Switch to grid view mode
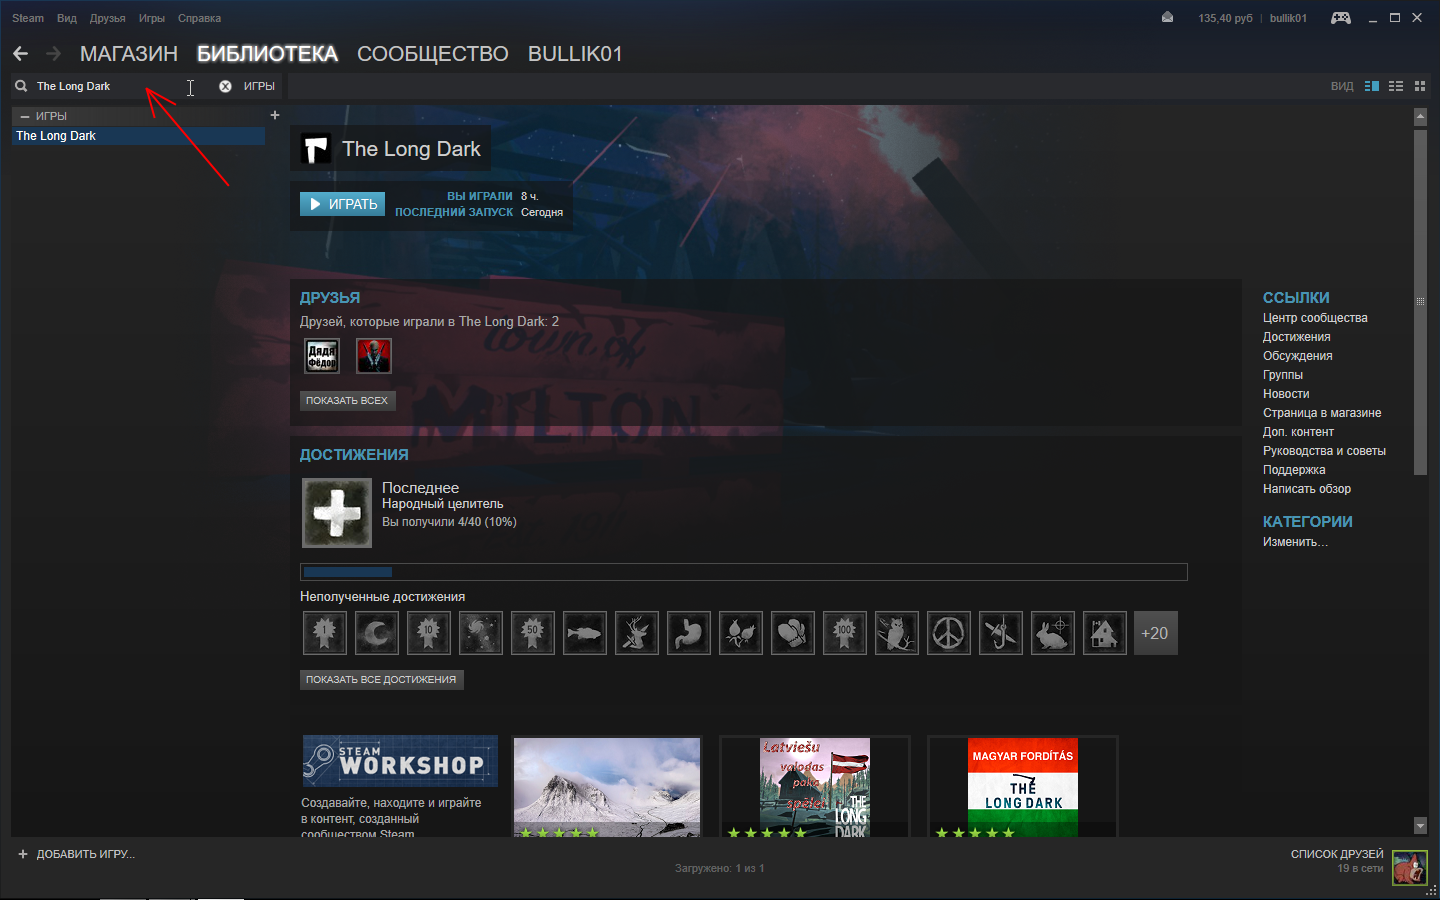This screenshot has width=1440, height=900. (x=1420, y=86)
